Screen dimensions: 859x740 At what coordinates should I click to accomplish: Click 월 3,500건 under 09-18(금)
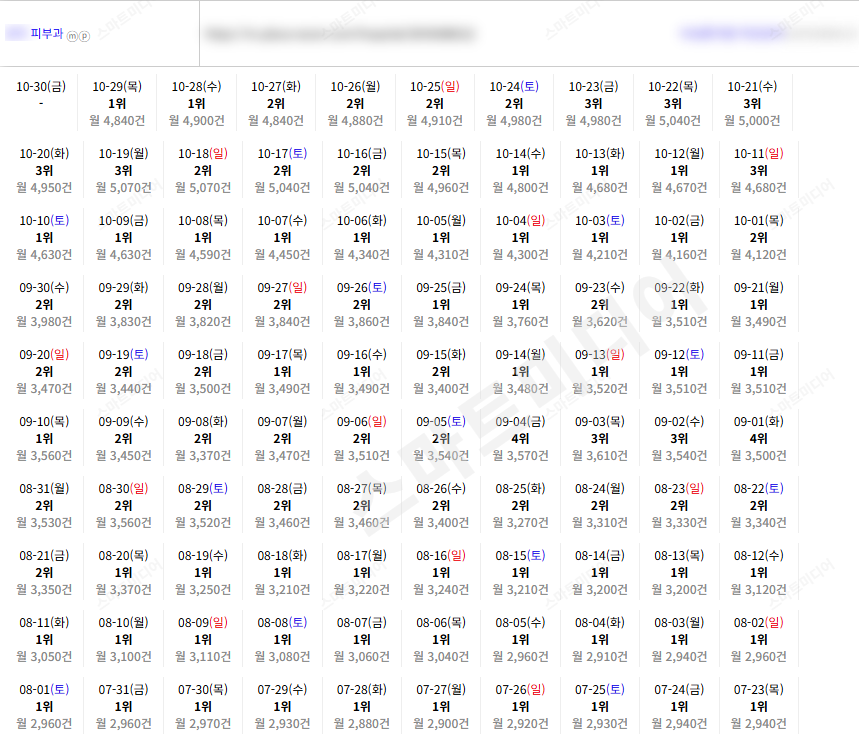pyautogui.click(x=203, y=388)
